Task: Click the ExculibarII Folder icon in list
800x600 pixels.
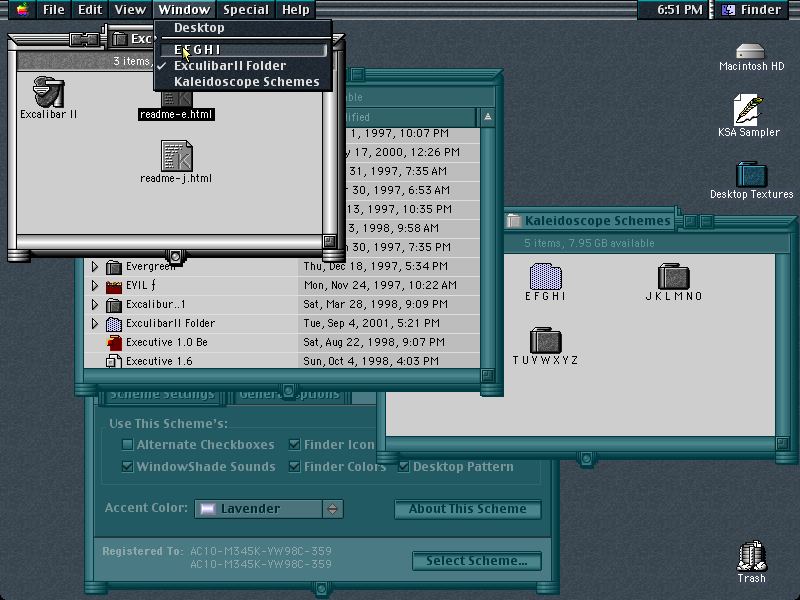Action: tap(114, 323)
